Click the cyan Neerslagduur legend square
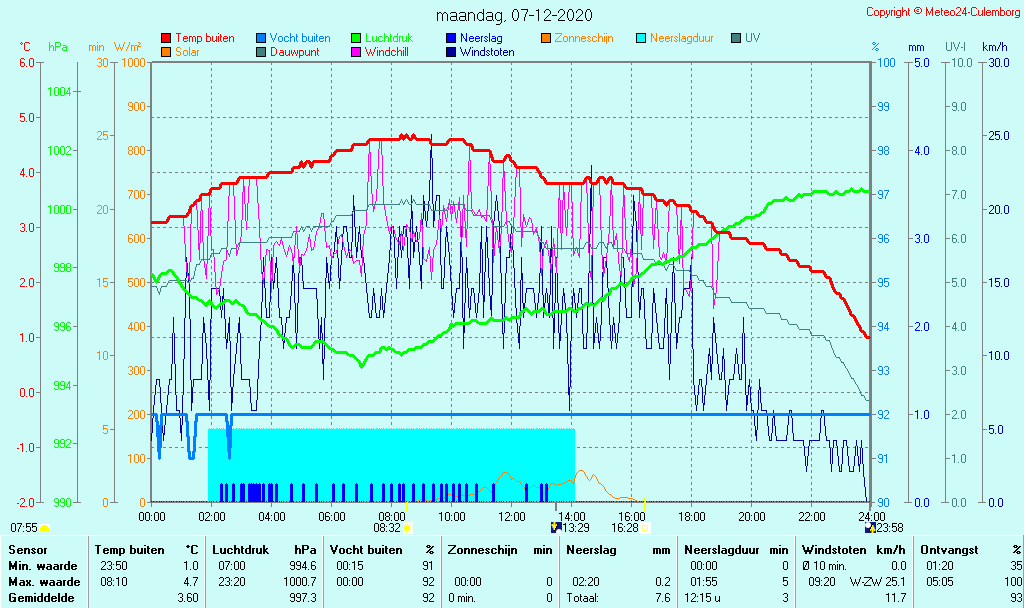 click(641, 38)
